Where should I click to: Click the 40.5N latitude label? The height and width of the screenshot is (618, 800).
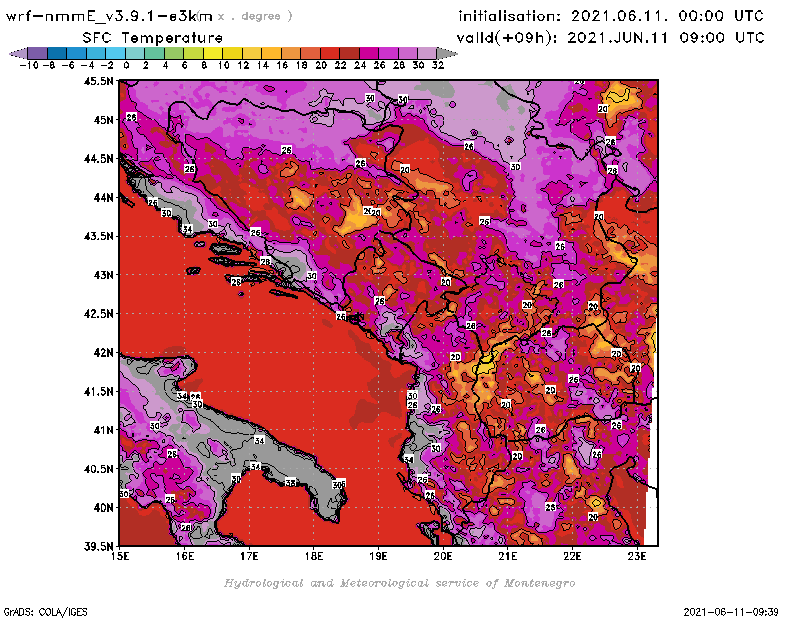tap(98, 468)
